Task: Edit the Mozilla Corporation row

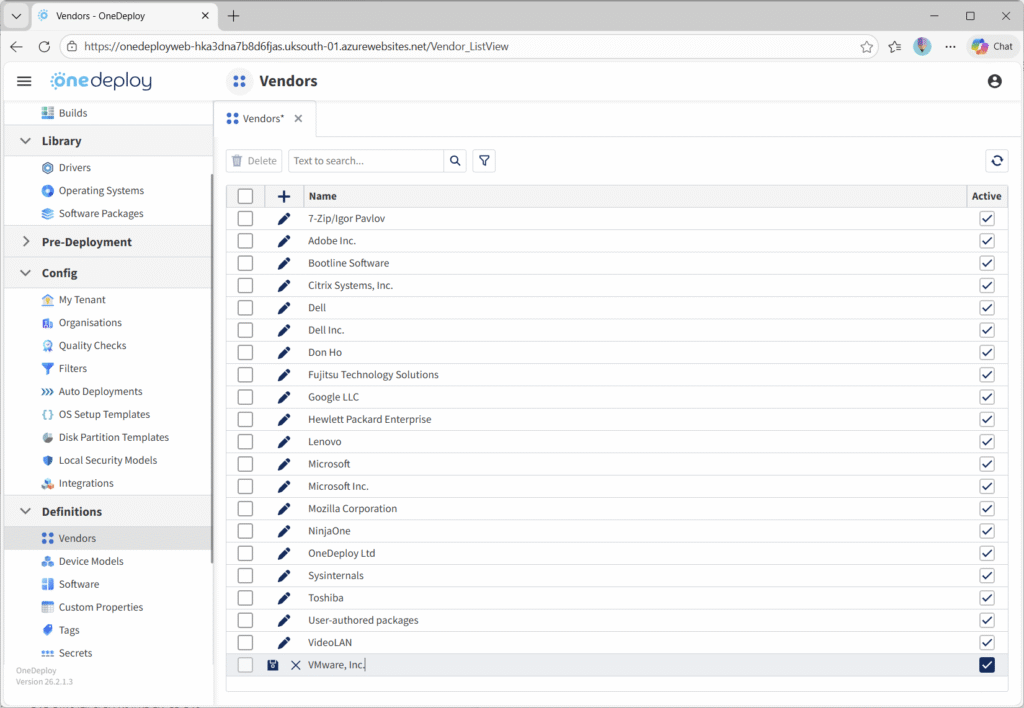Action: [283, 509]
